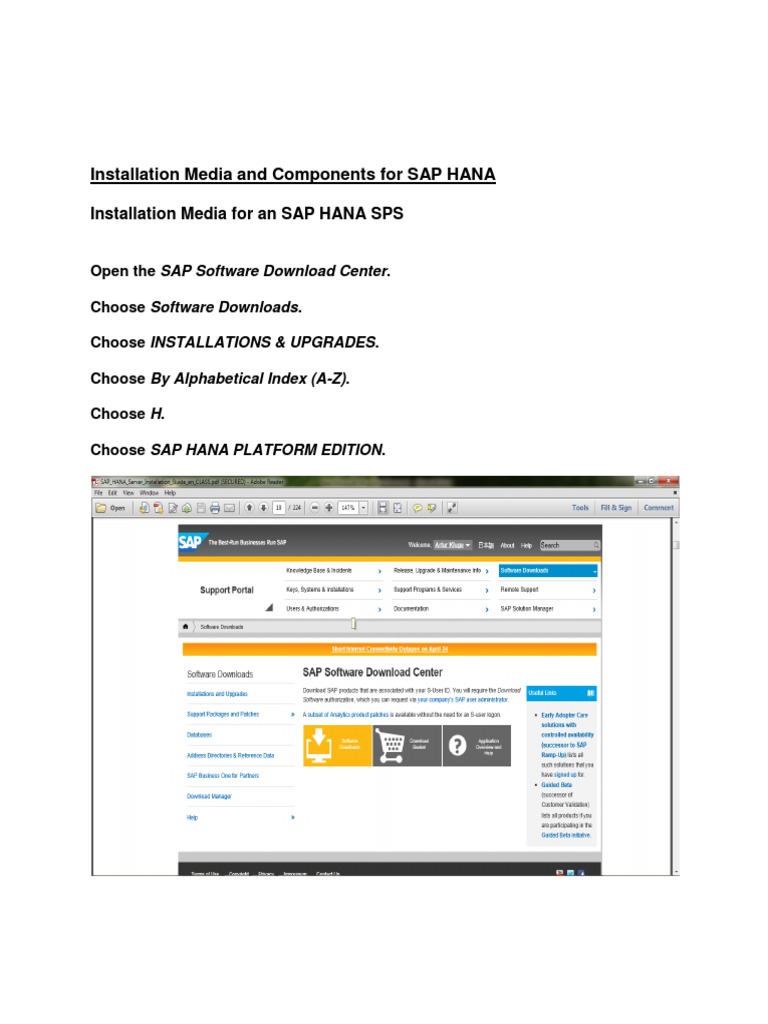The image size is (768, 1024).
Task: Click the orange Software Downloads tile
Action: [x=338, y=745]
